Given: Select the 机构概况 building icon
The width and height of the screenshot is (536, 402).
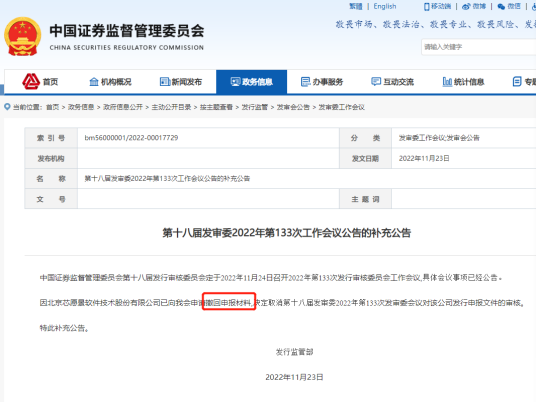Looking at the screenshot, I should point(94,82).
